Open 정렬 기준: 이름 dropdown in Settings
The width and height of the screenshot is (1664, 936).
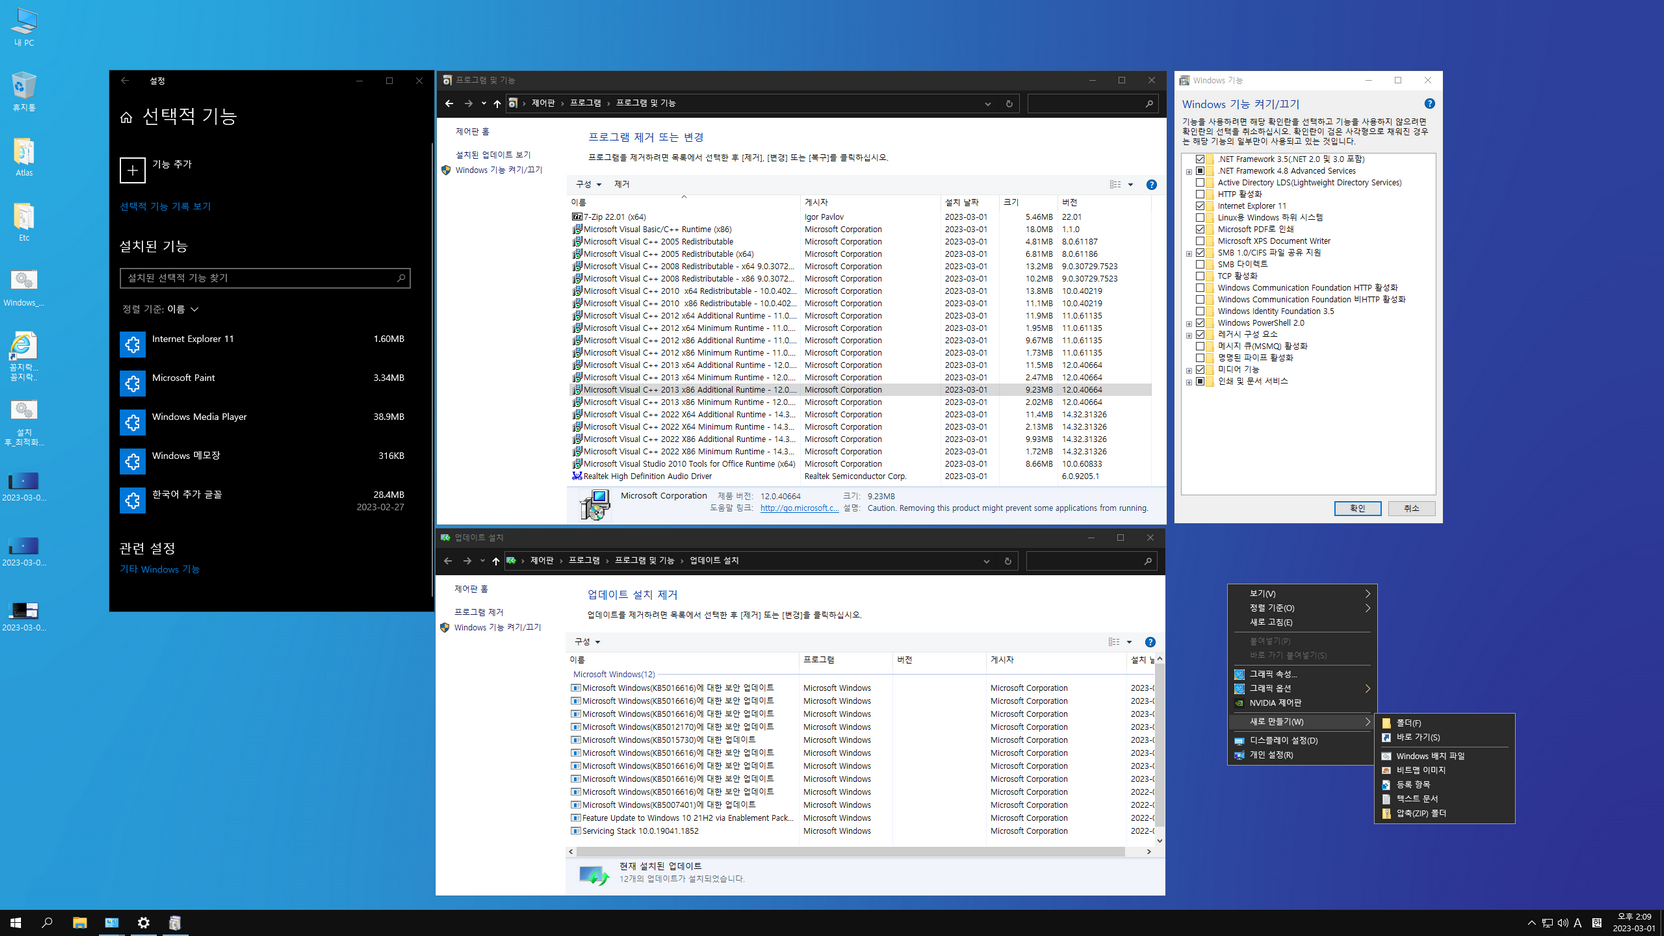(x=161, y=310)
